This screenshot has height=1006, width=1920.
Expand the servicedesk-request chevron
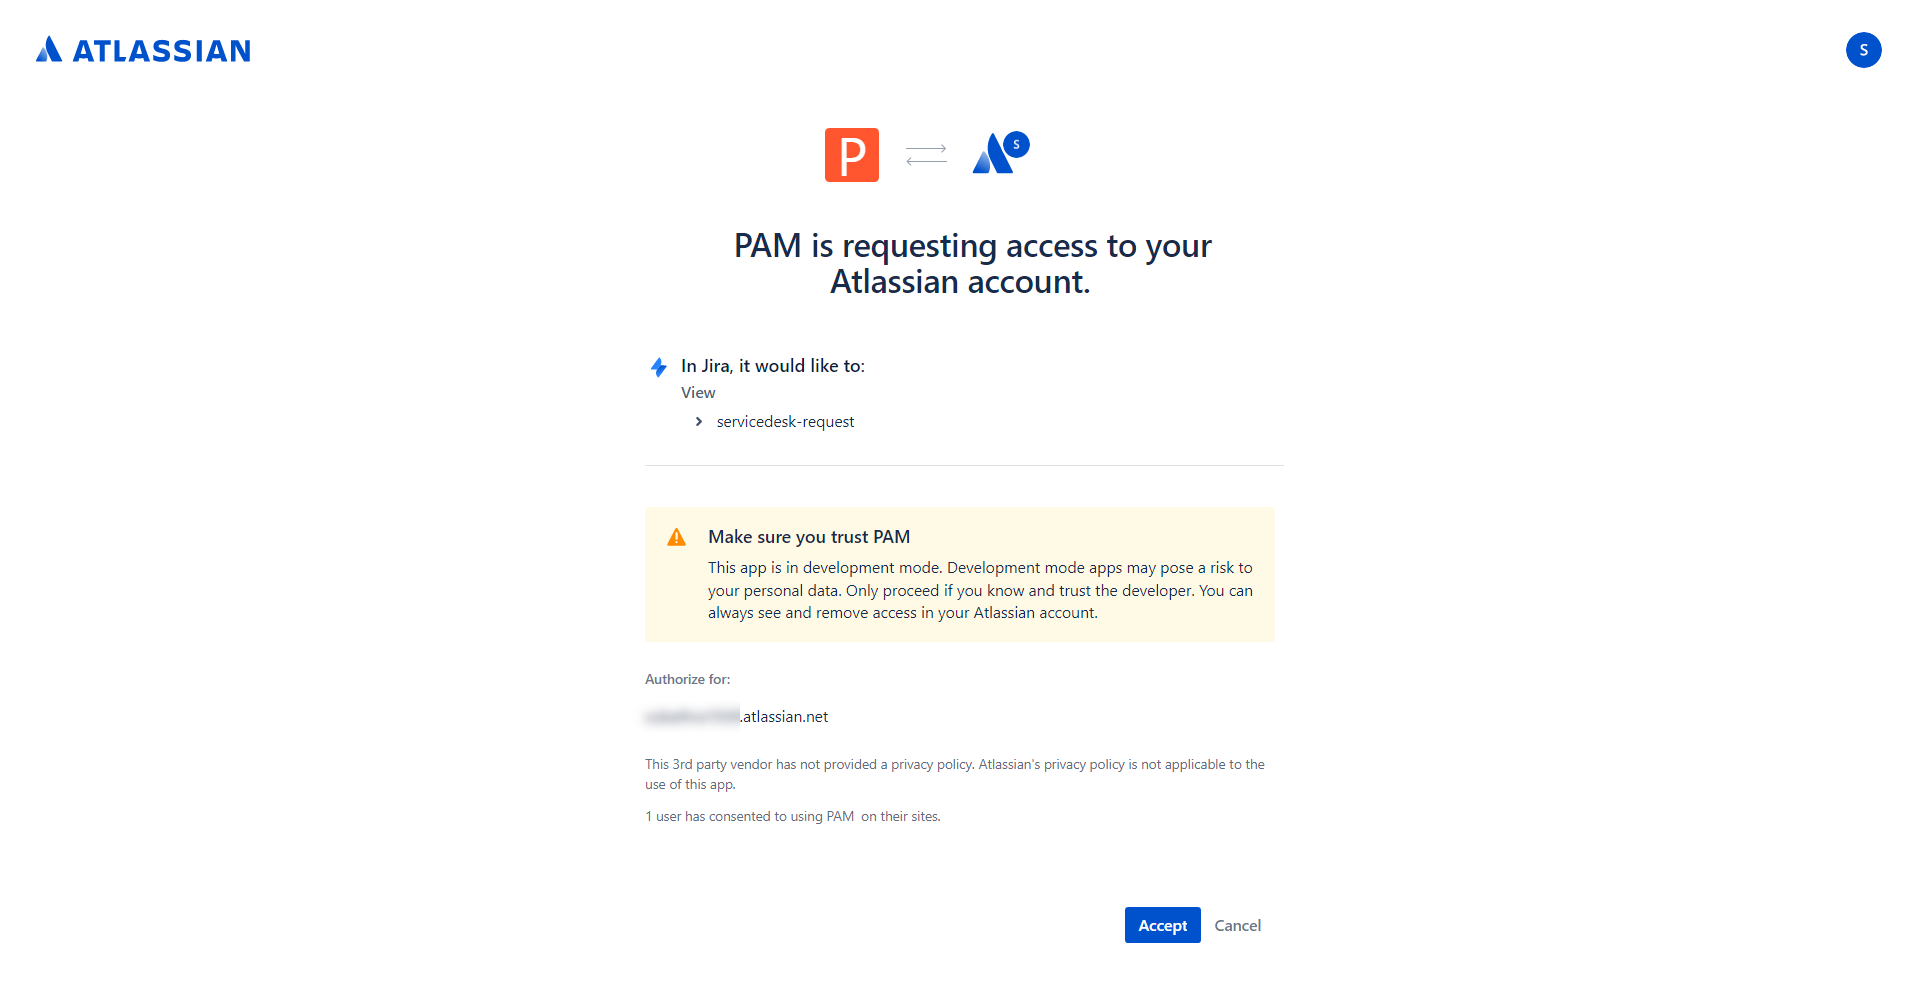coord(699,422)
